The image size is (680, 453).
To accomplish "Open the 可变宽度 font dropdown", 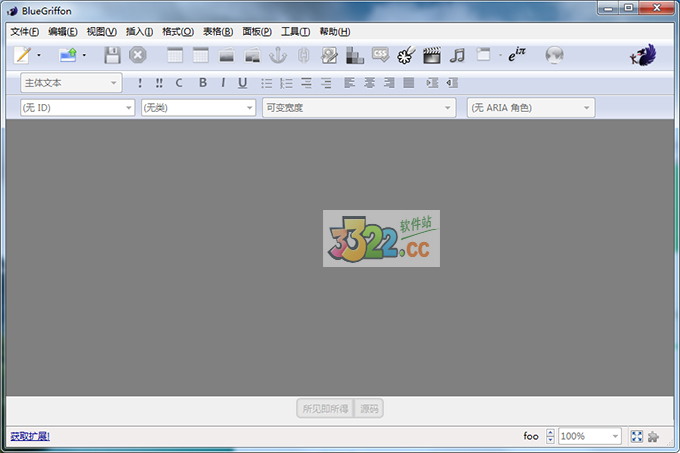I will point(358,107).
